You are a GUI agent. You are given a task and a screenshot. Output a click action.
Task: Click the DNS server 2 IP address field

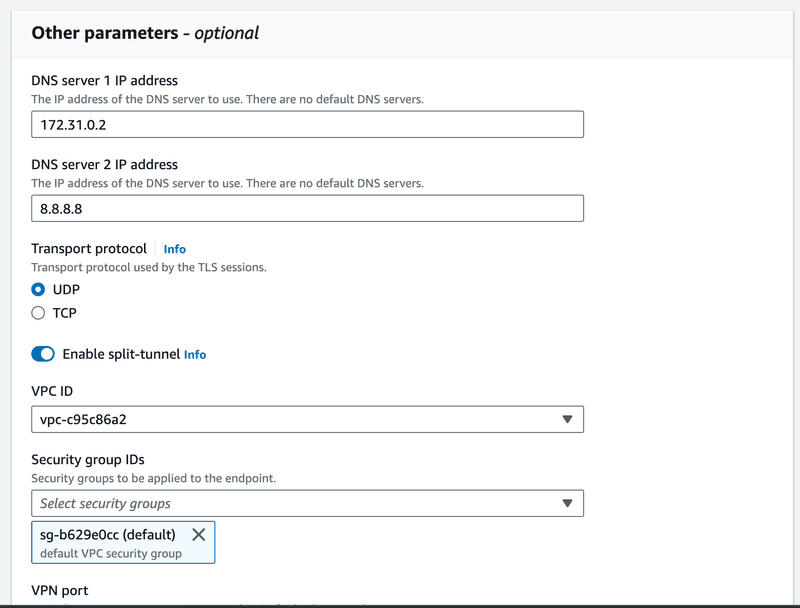[307, 208]
